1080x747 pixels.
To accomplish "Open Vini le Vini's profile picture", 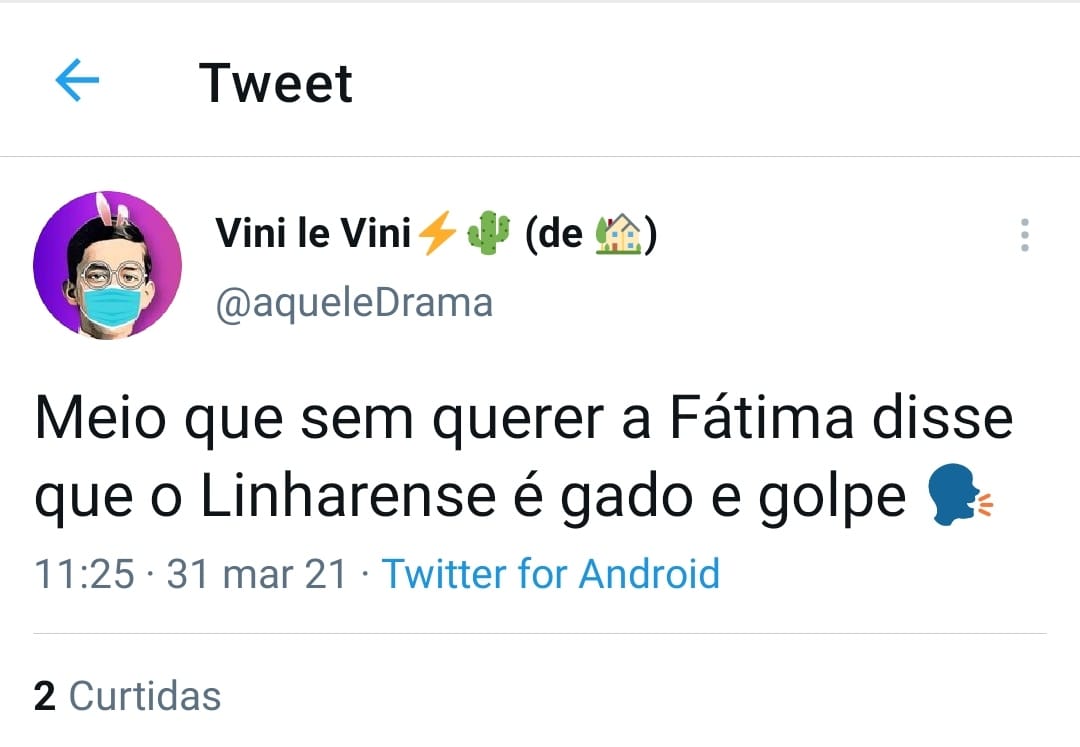I will 107,265.
